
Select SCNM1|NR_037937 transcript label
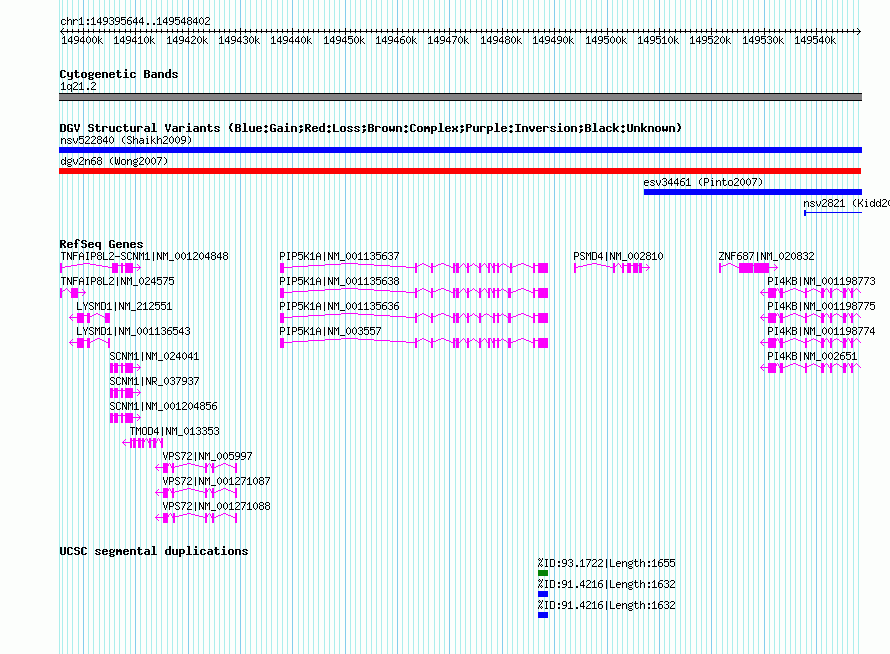click(x=154, y=381)
